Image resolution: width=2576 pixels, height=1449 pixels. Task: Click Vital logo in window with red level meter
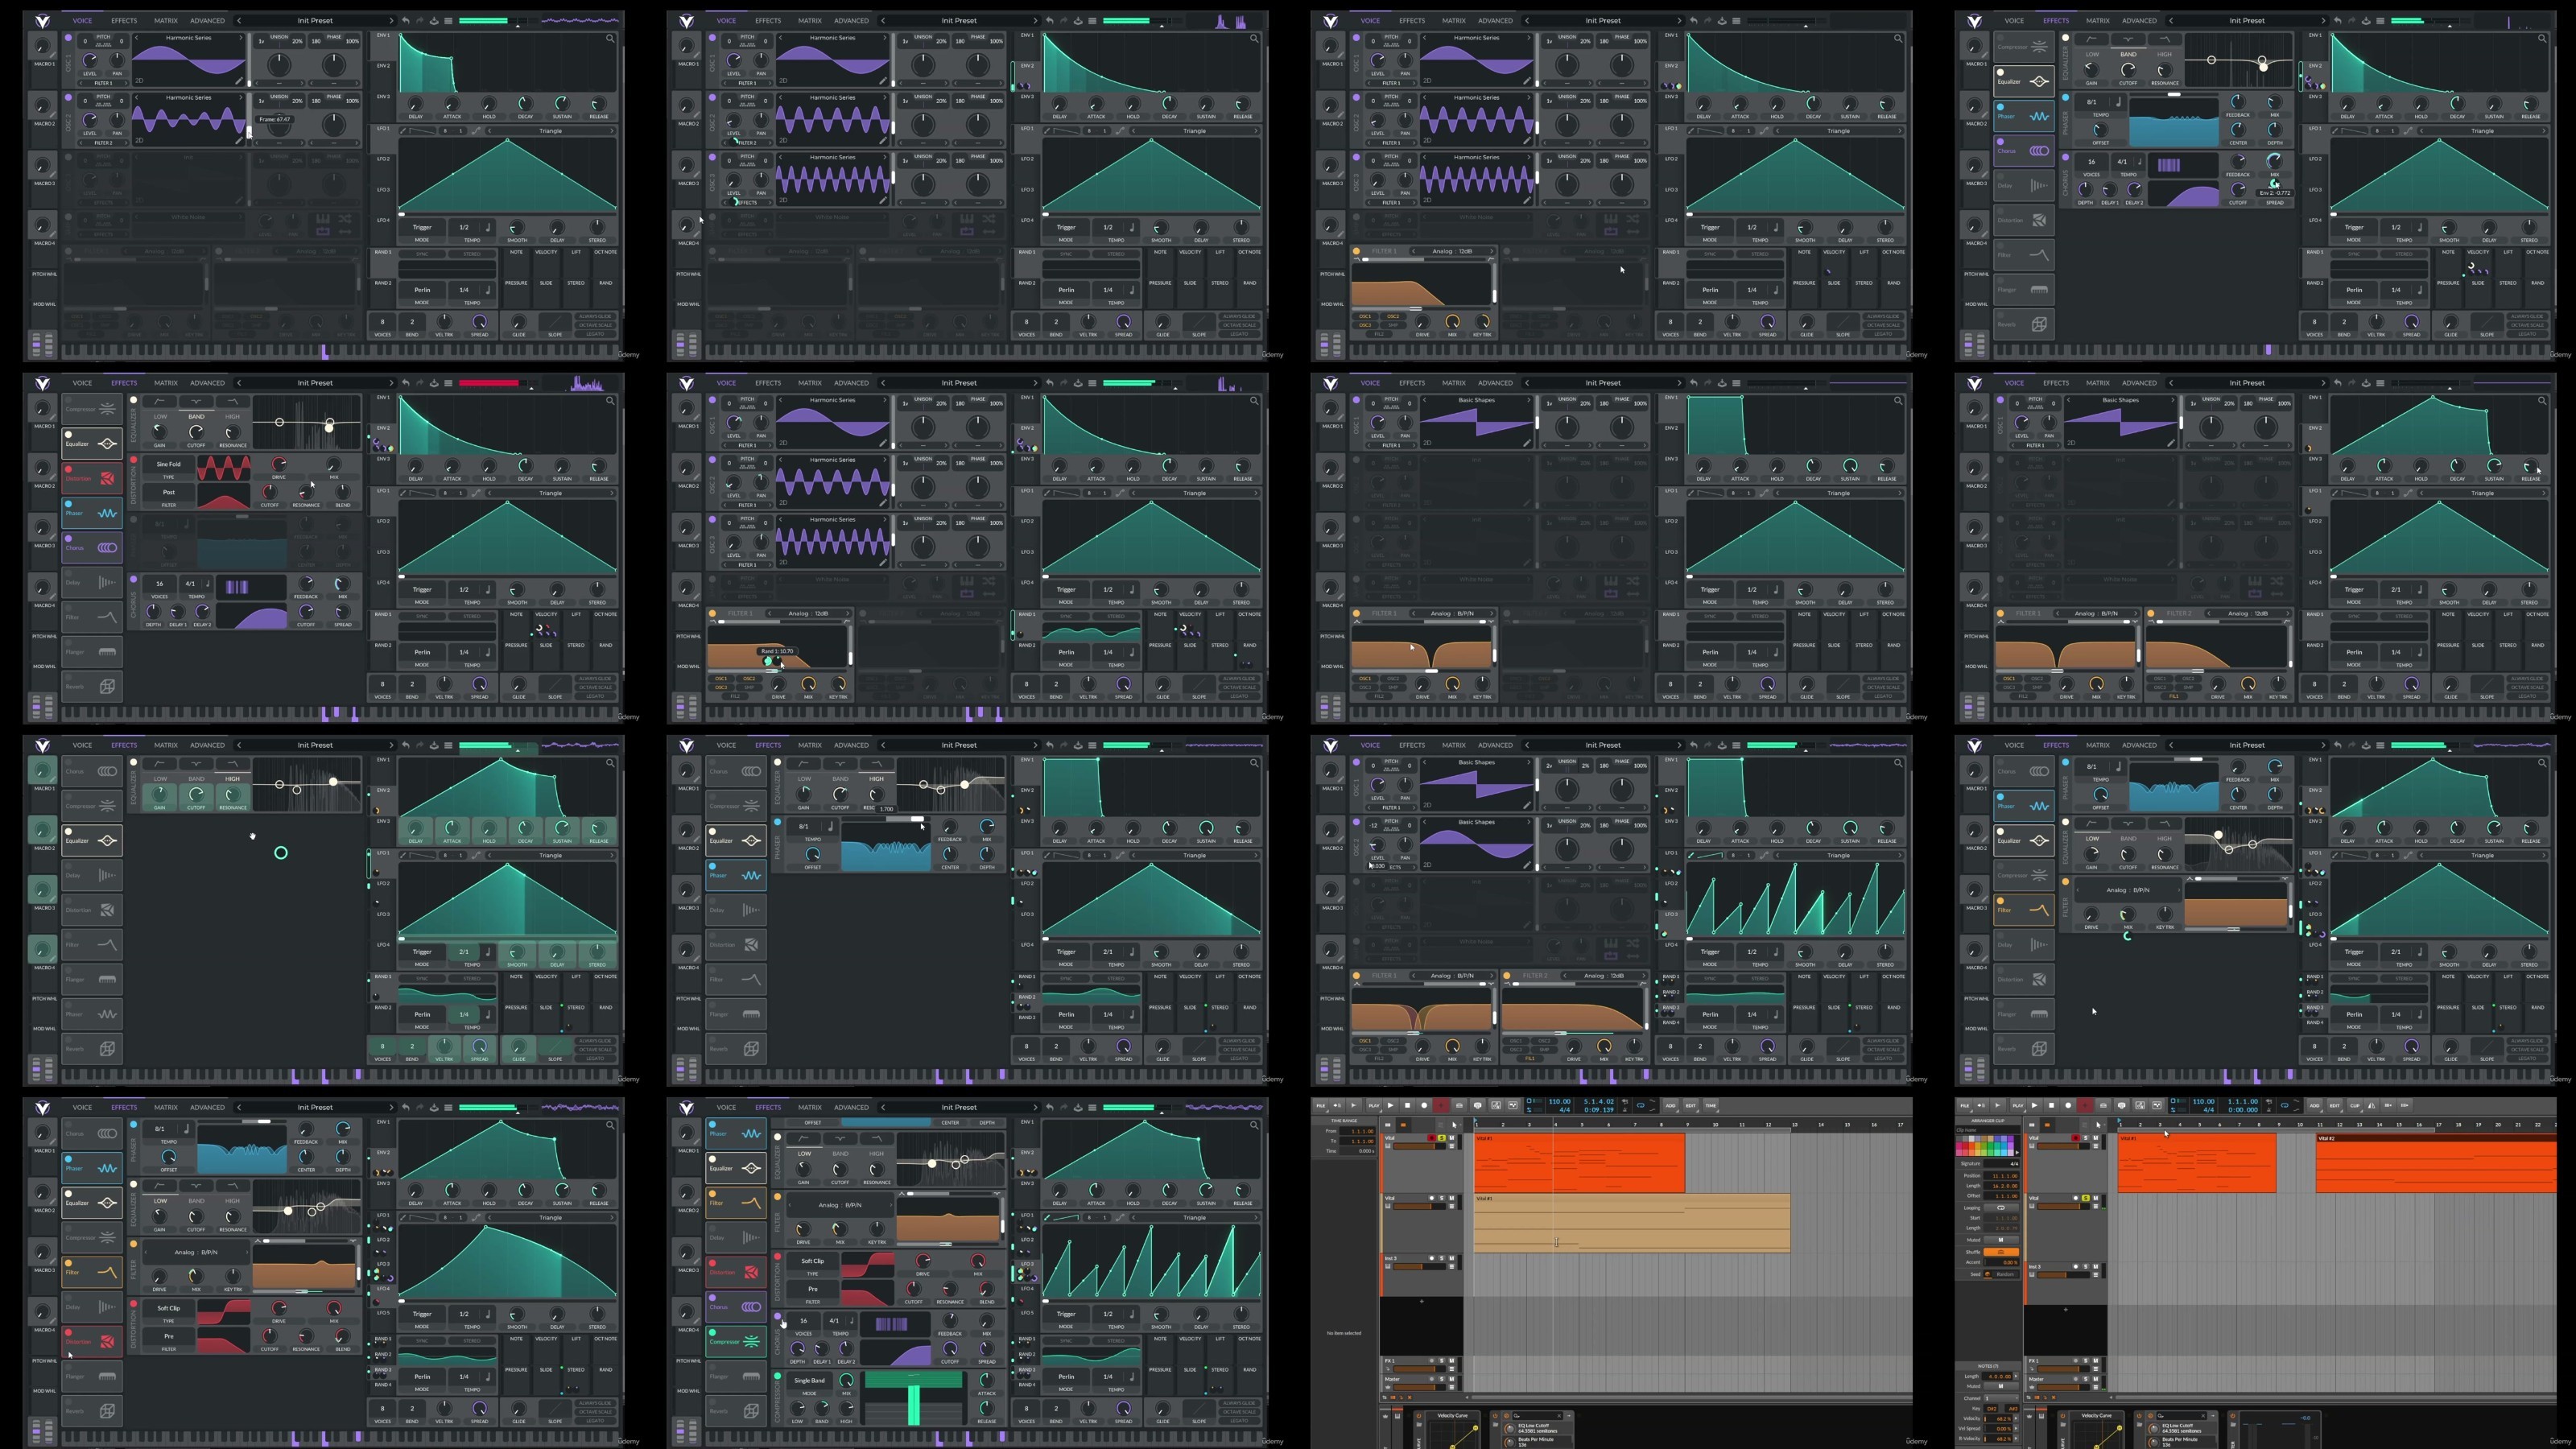pos(43,383)
